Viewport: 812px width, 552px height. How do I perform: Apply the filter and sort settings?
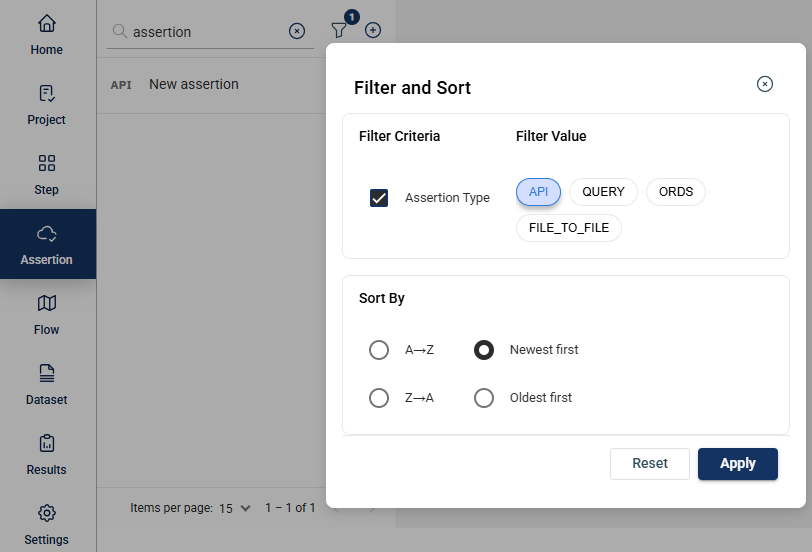pyautogui.click(x=737, y=463)
